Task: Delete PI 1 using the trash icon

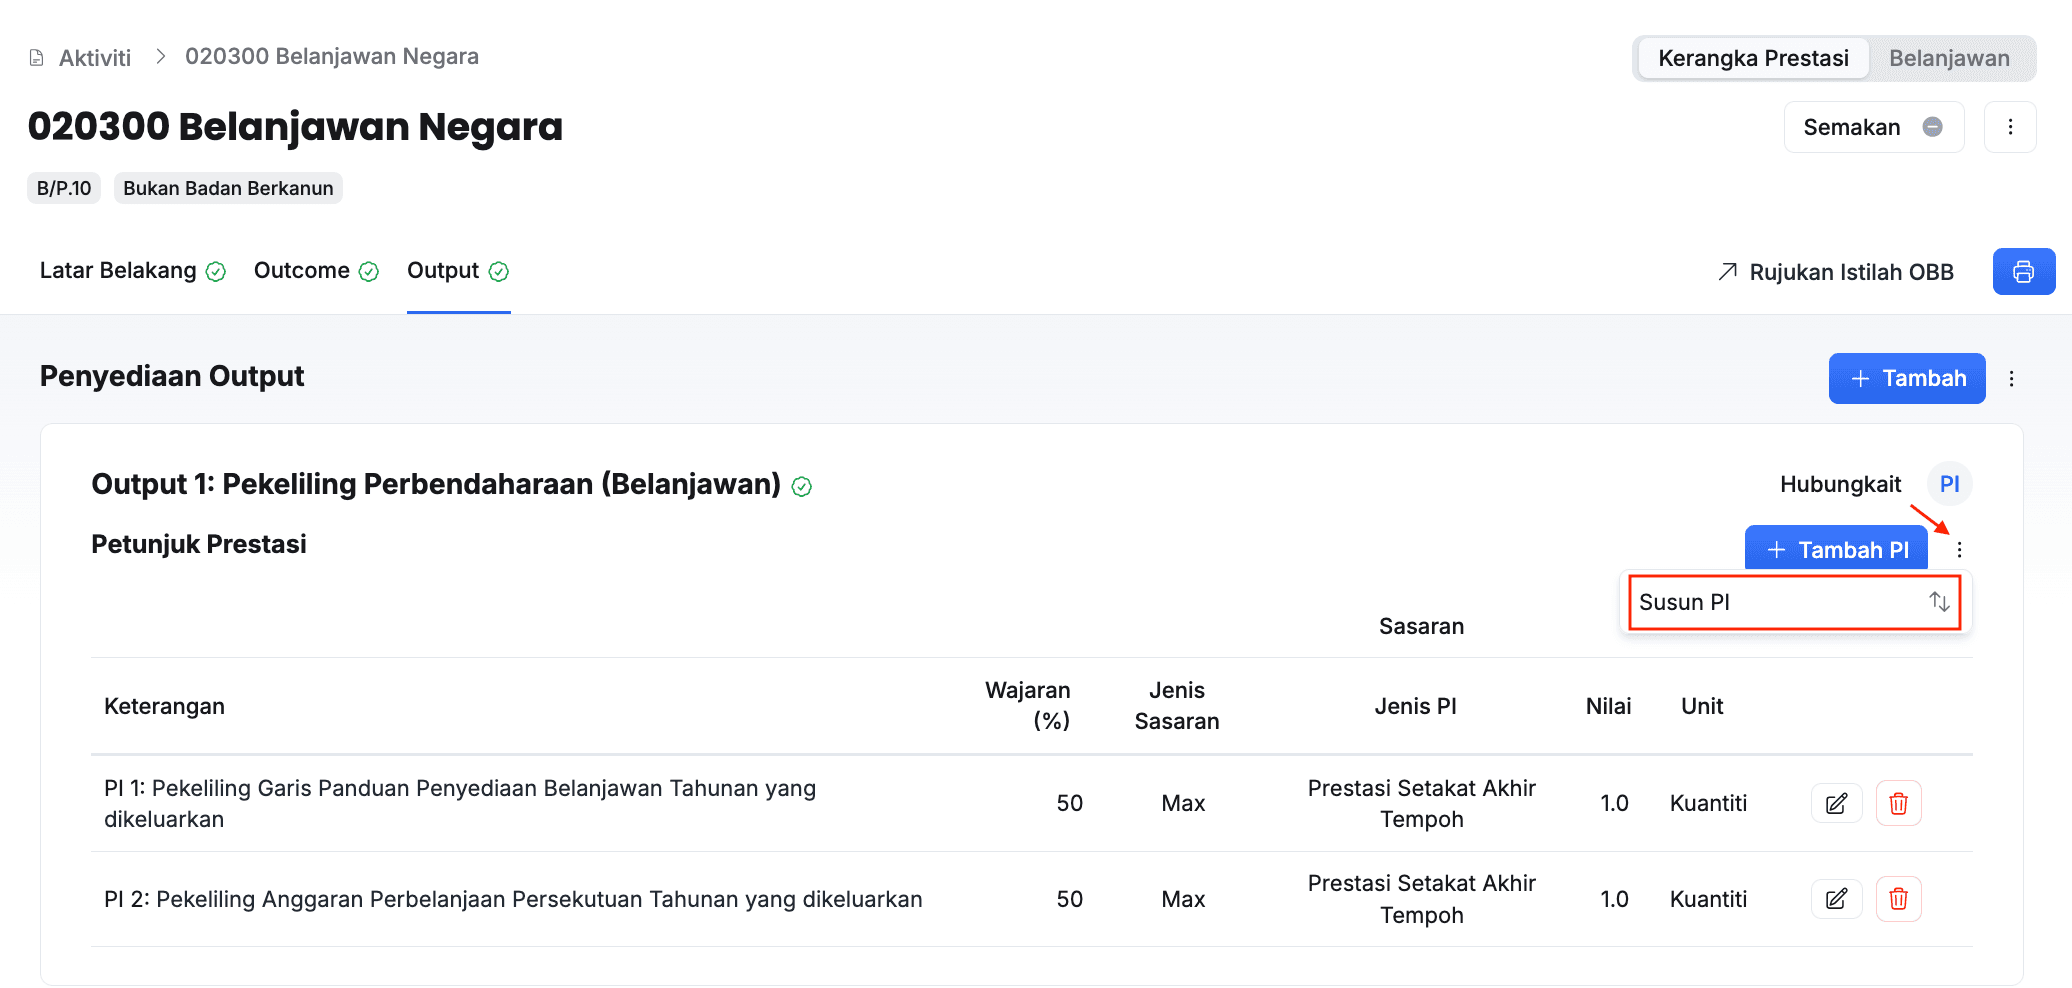Action: pyautogui.click(x=1898, y=803)
